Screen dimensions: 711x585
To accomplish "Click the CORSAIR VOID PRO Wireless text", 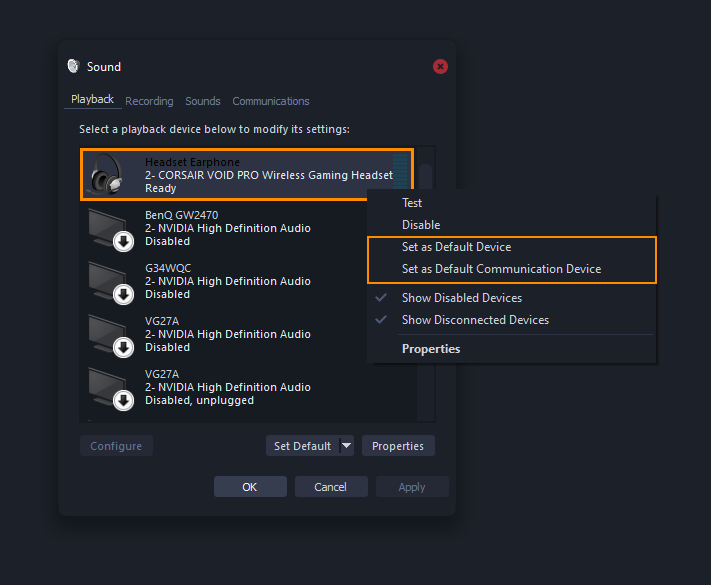I will click(268, 175).
